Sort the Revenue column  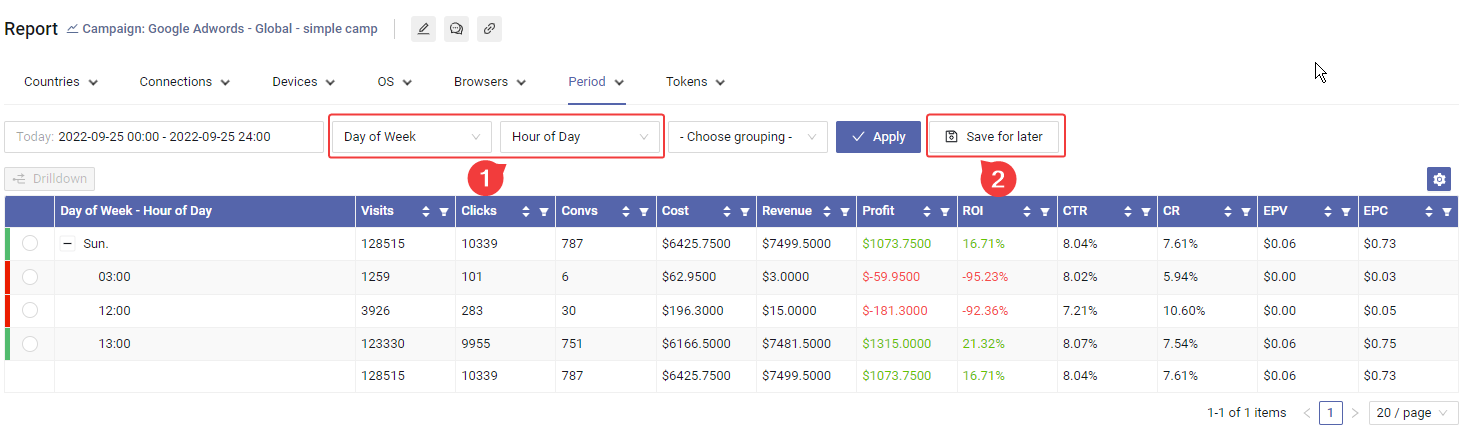coord(827,212)
